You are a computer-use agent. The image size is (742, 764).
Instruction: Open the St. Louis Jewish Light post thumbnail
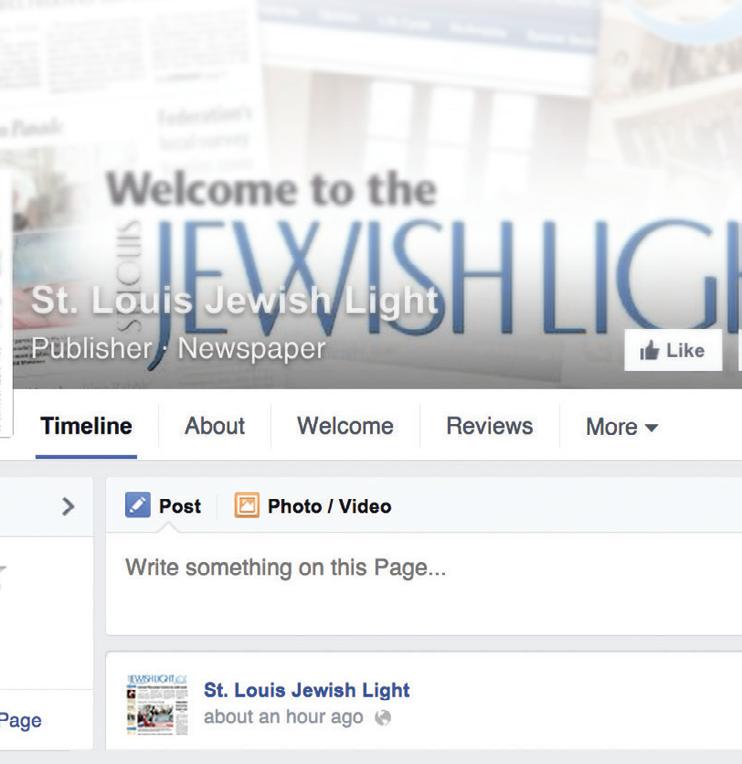[x=157, y=705]
